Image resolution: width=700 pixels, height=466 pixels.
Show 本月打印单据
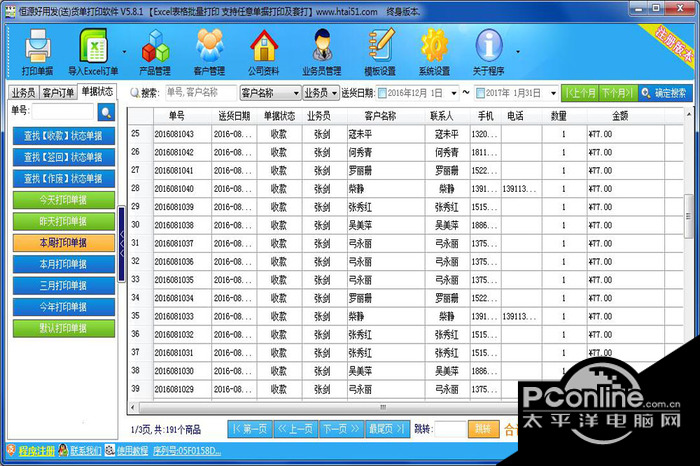[63, 264]
